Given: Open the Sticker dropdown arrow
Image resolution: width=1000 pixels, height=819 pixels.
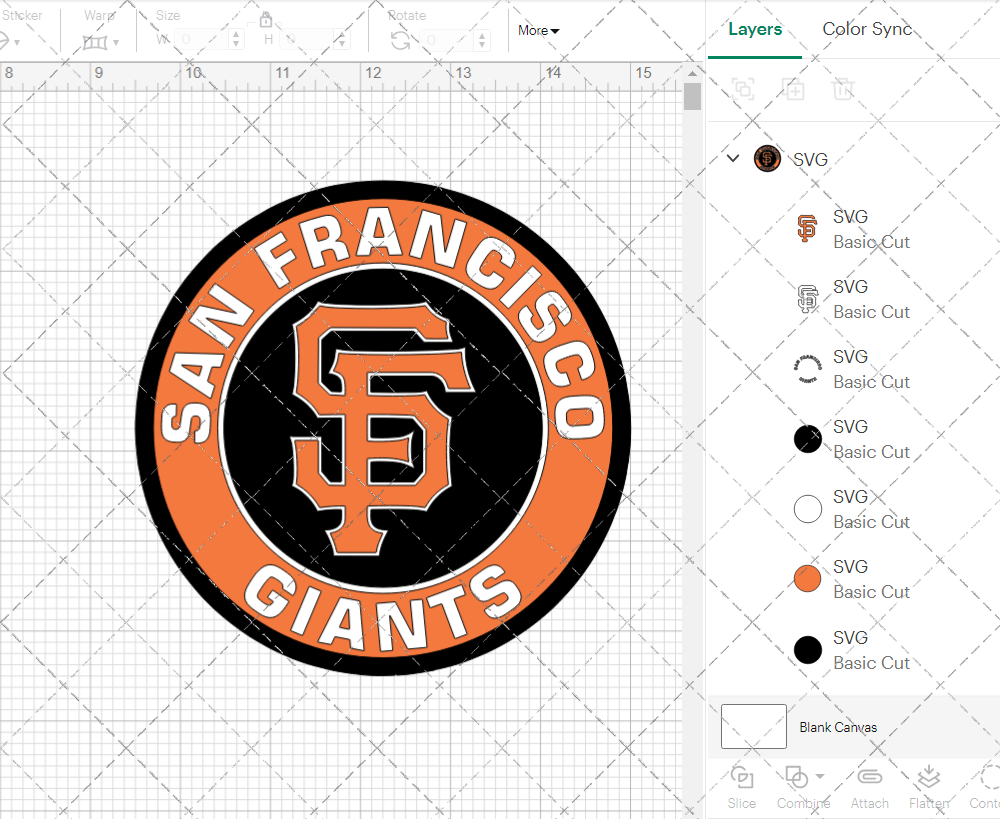Looking at the screenshot, I should [17, 43].
